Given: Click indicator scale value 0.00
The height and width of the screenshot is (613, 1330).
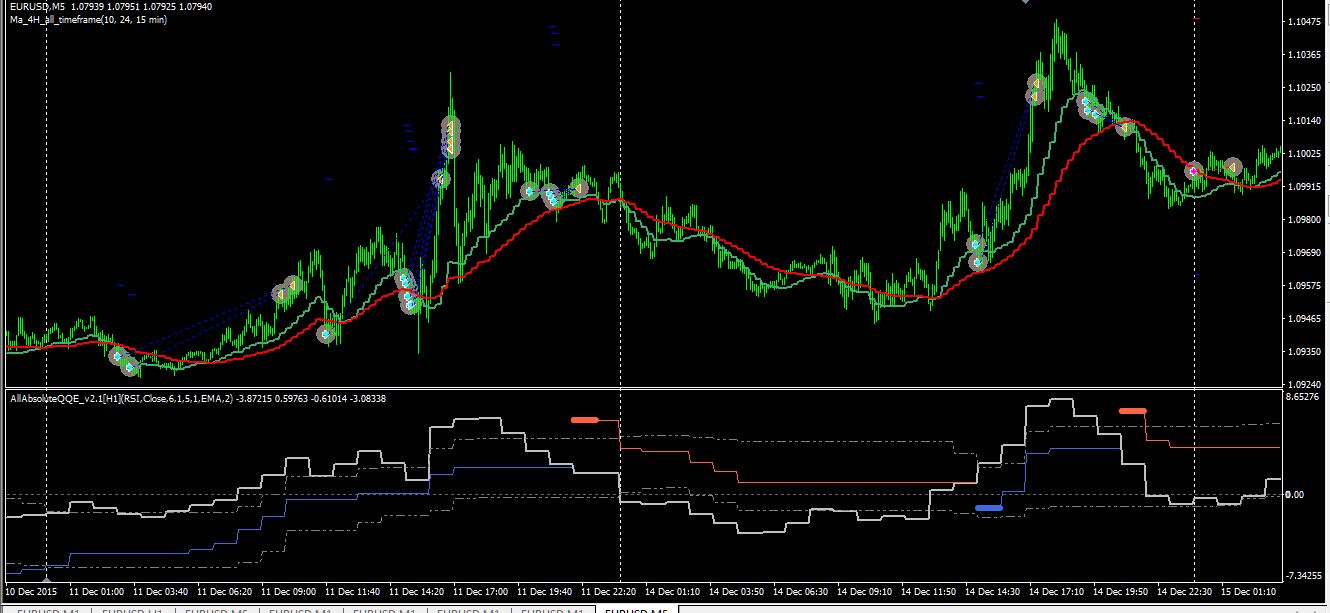Looking at the screenshot, I should (x=1295, y=495).
